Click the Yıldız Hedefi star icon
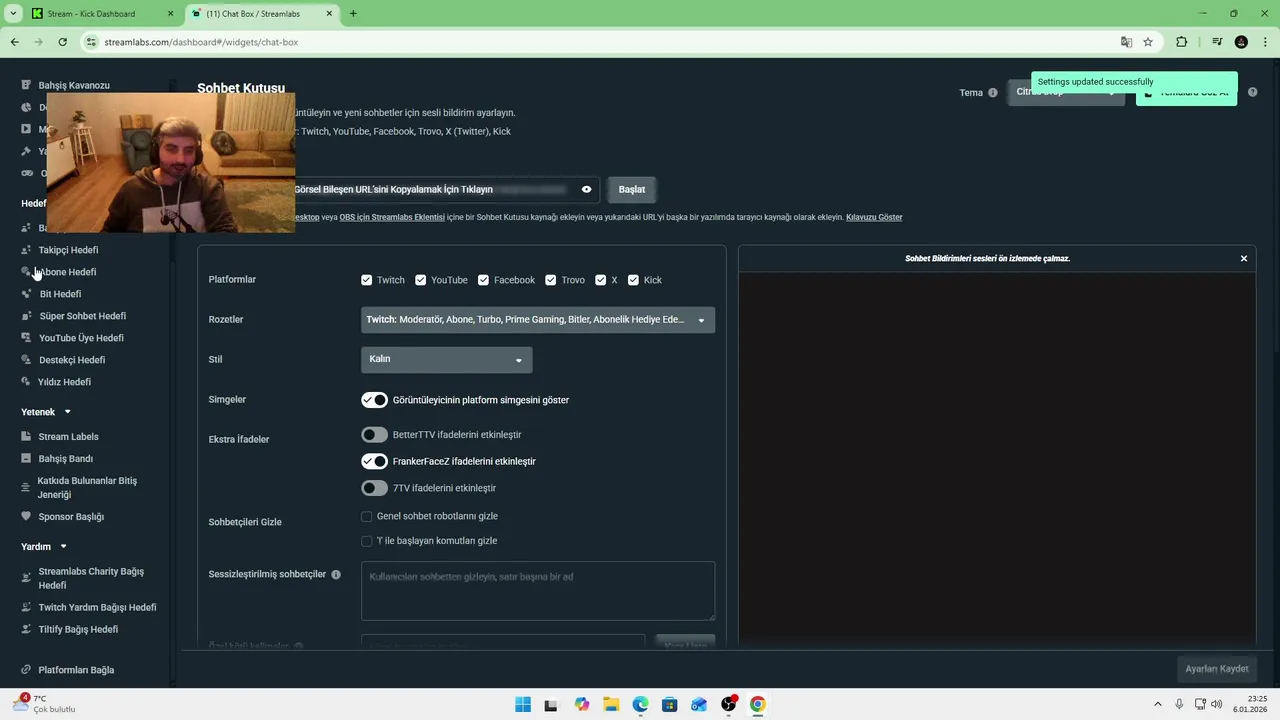 26,382
